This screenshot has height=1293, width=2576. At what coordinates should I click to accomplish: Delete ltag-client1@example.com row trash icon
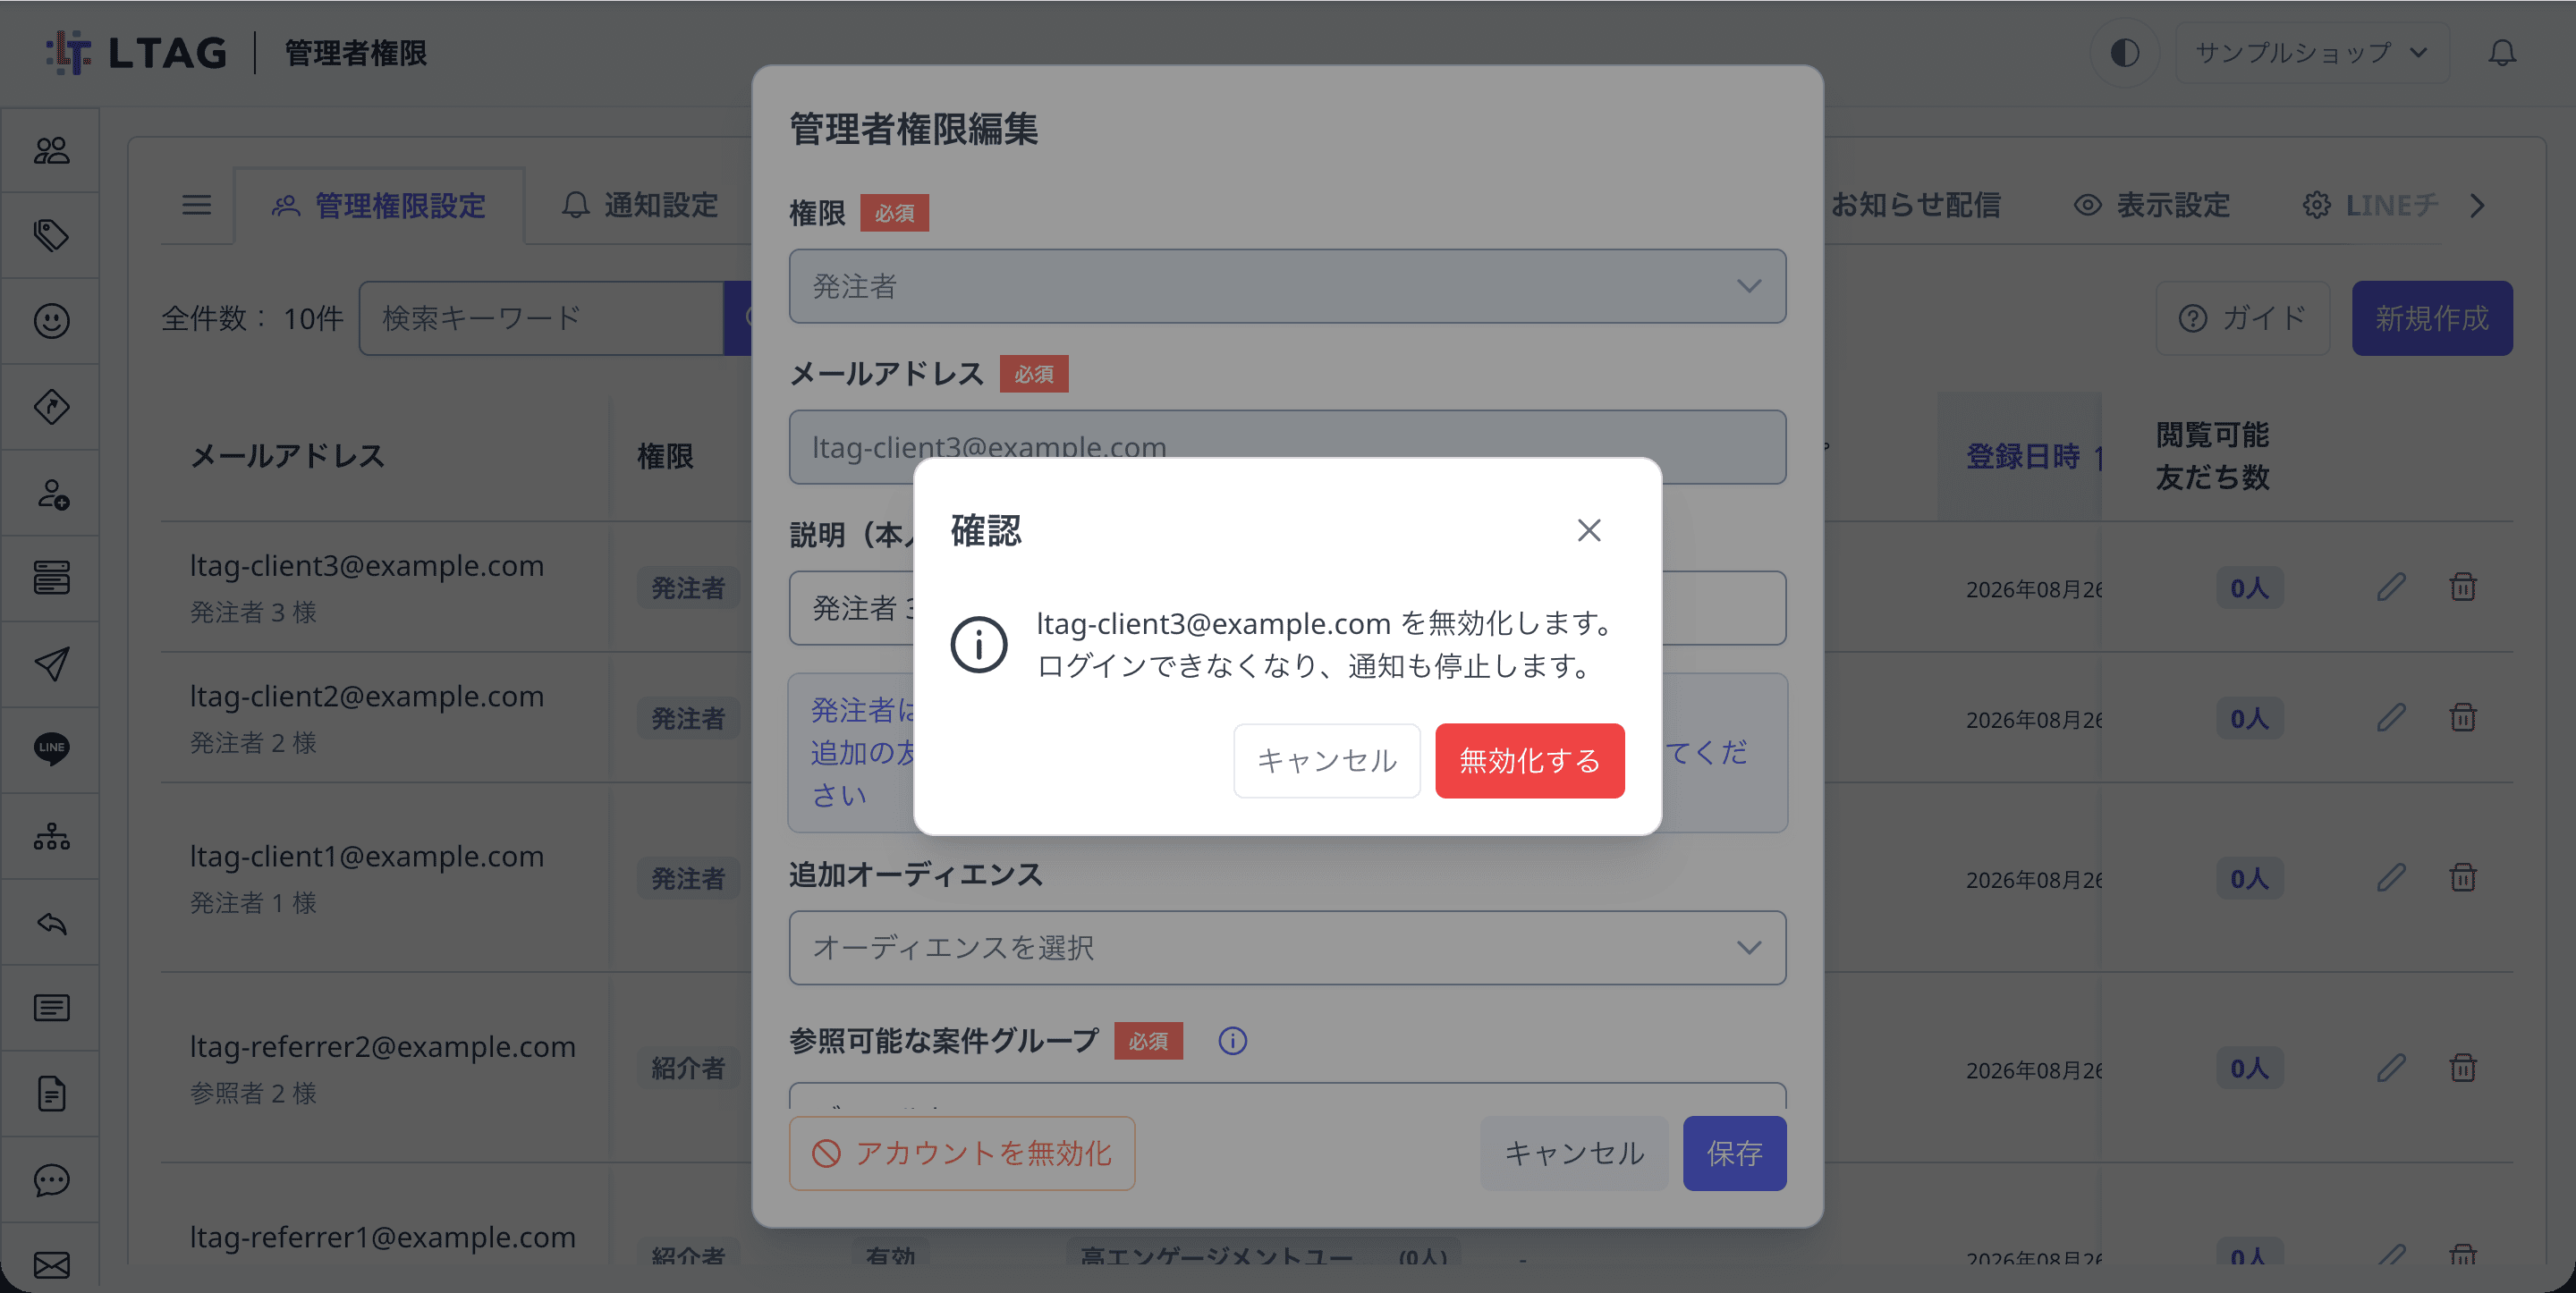click(2463, 877)
